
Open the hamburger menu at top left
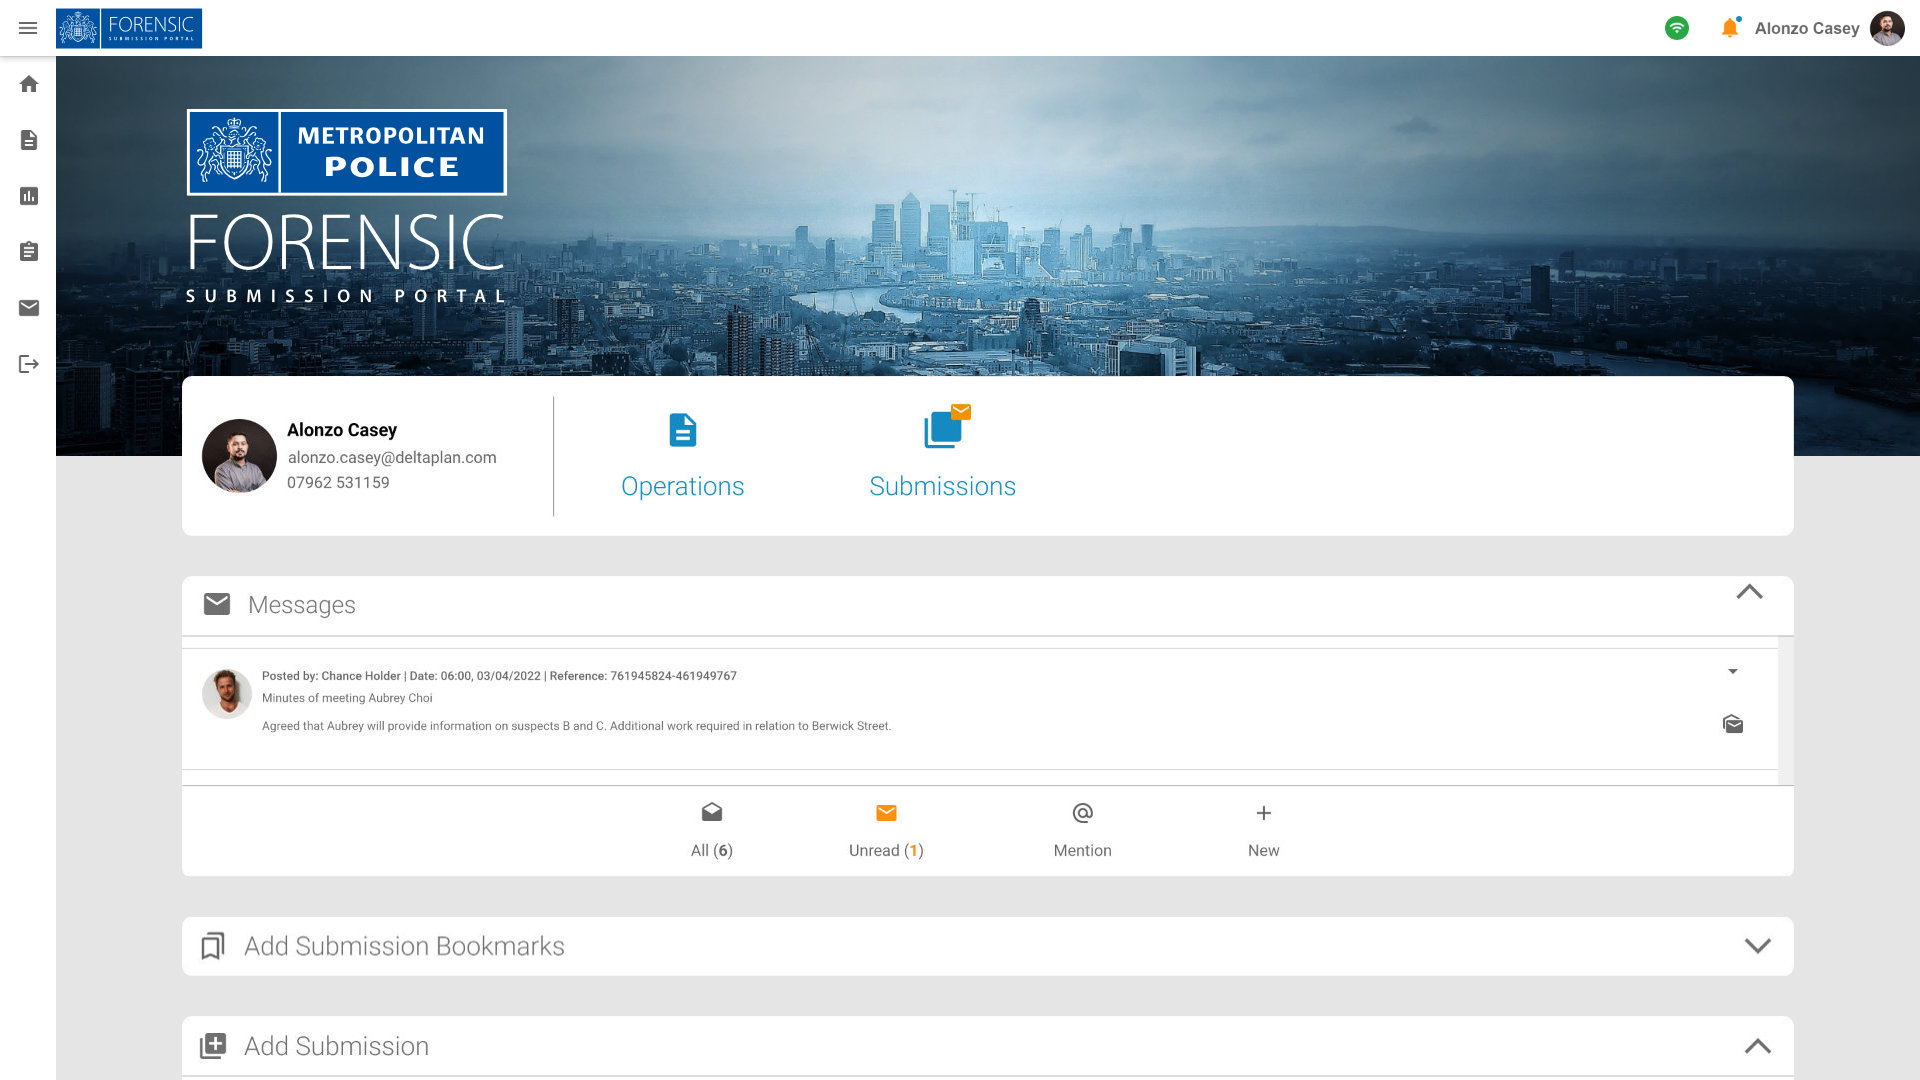pos(28,28)
